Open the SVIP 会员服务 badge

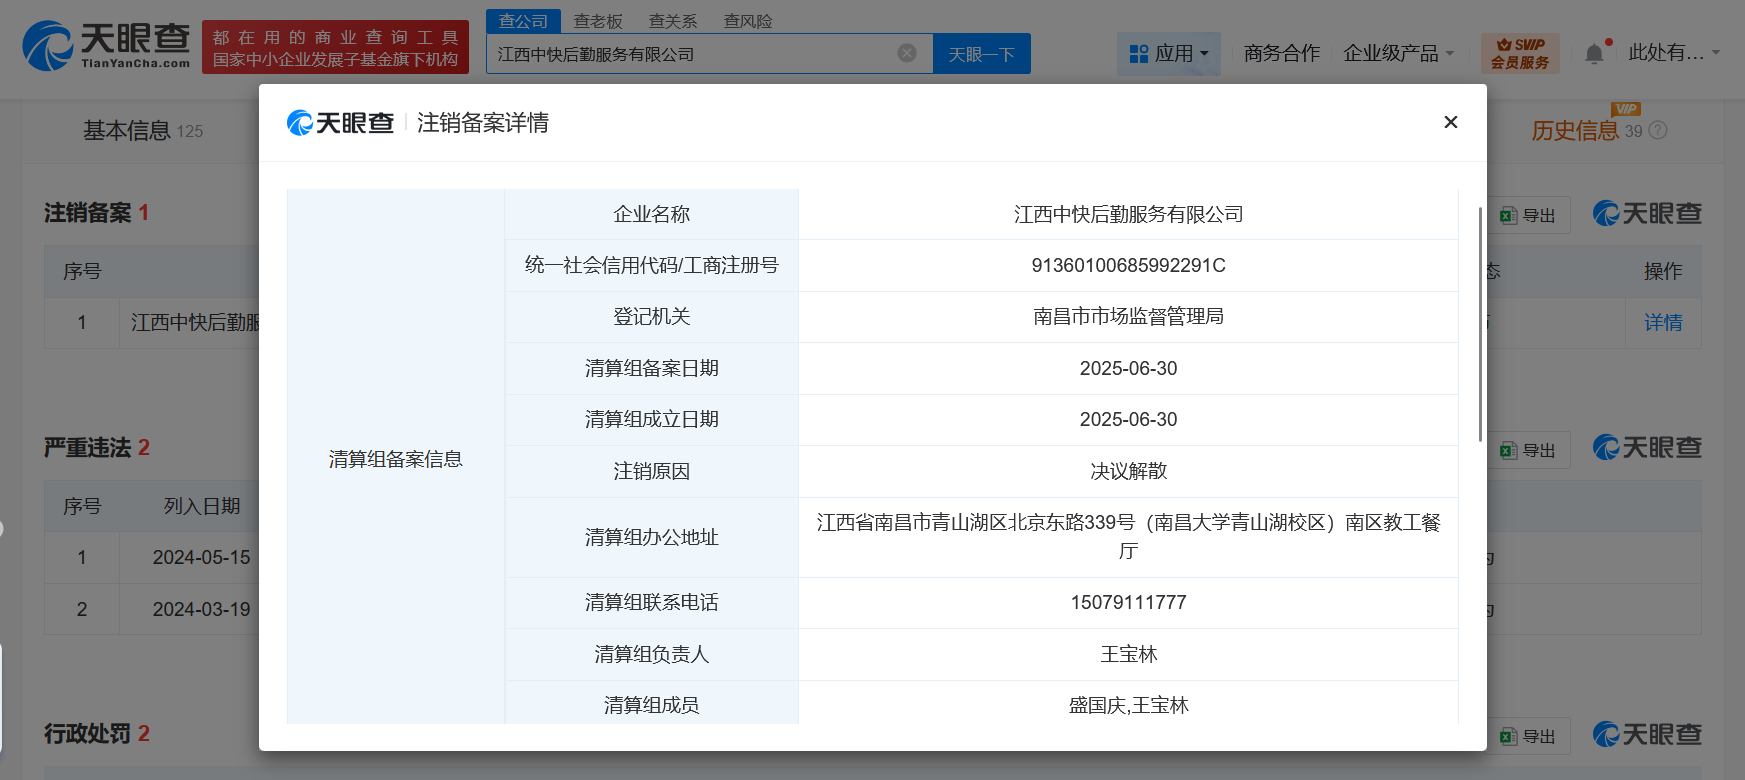click(1519, 54)
